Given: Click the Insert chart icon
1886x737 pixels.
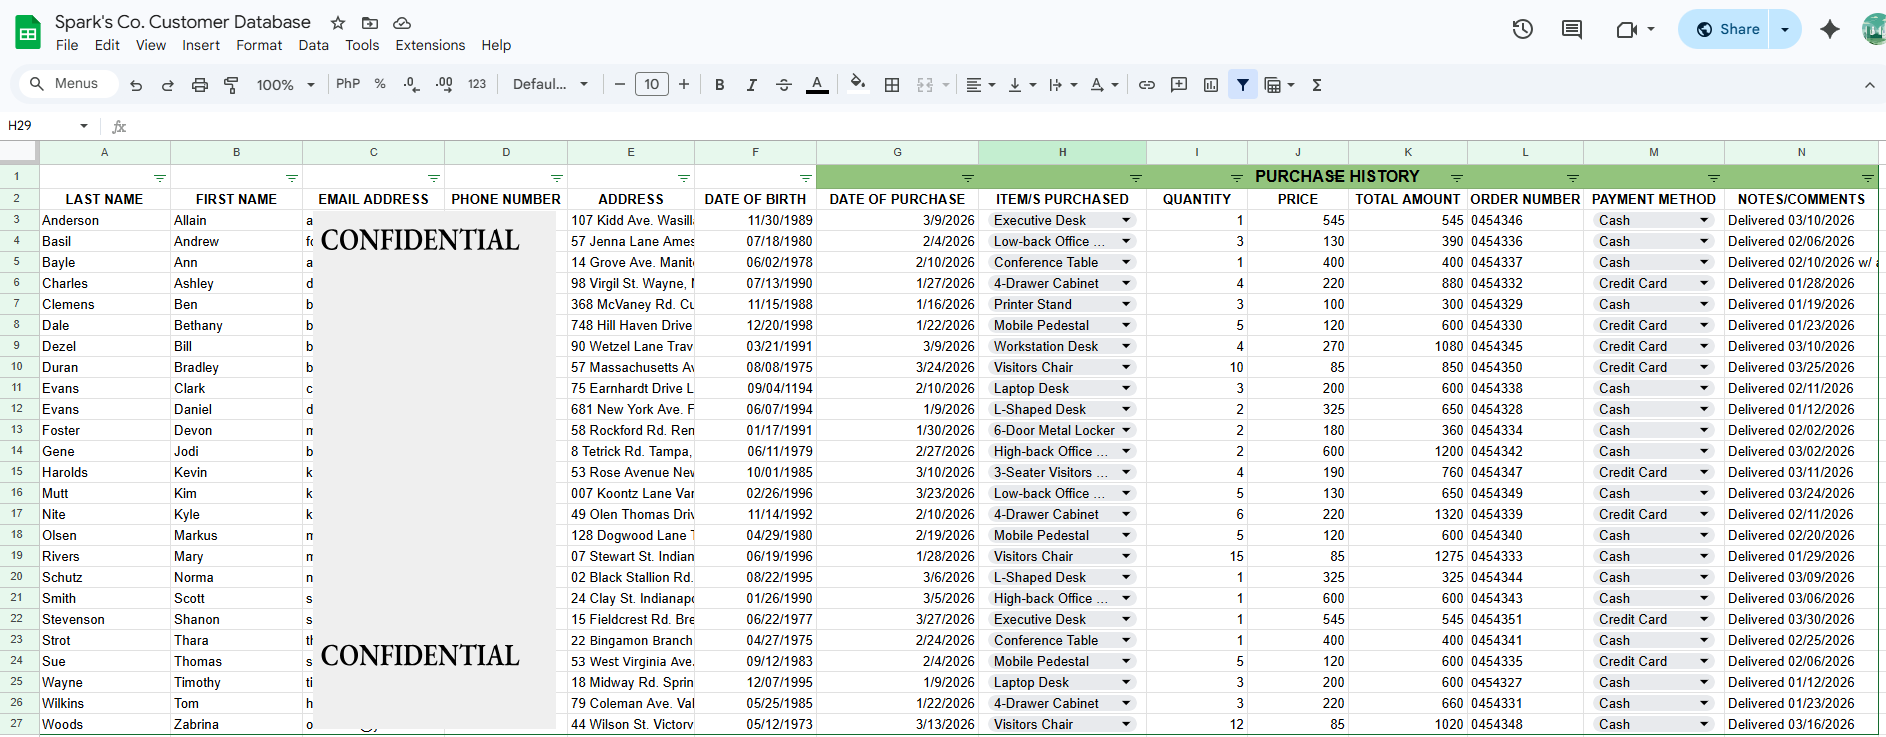Looking at the screenshot, I should click(x=1211, y=85).
